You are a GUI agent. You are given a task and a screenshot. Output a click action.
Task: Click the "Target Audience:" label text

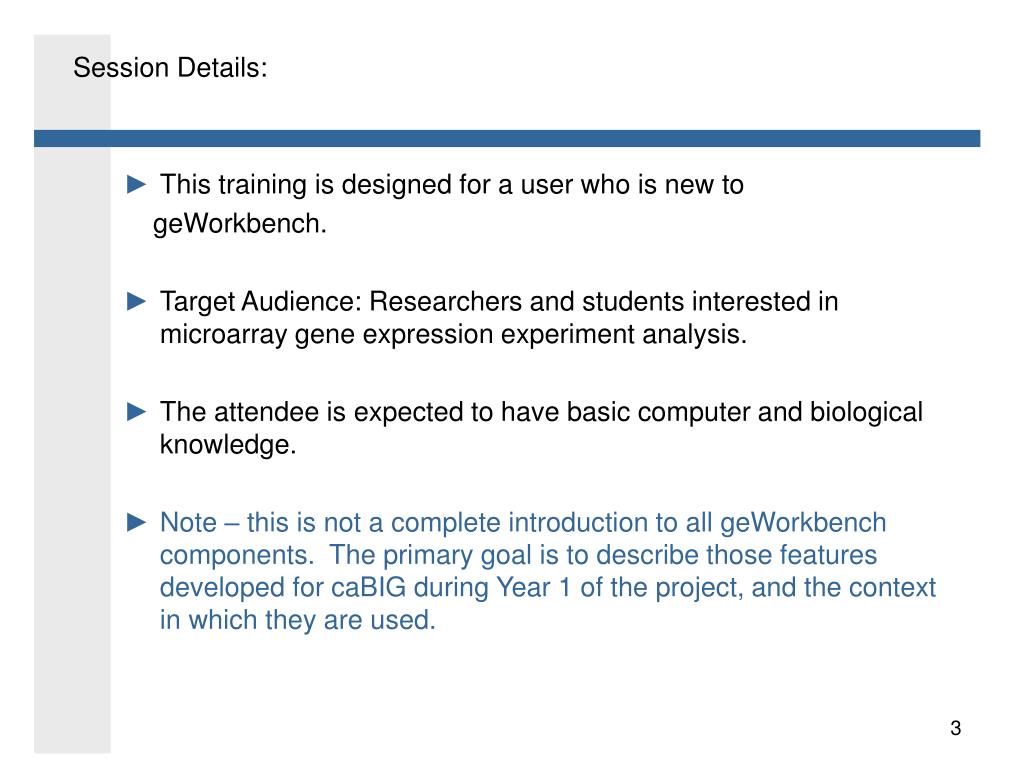[x=261, y=303]
